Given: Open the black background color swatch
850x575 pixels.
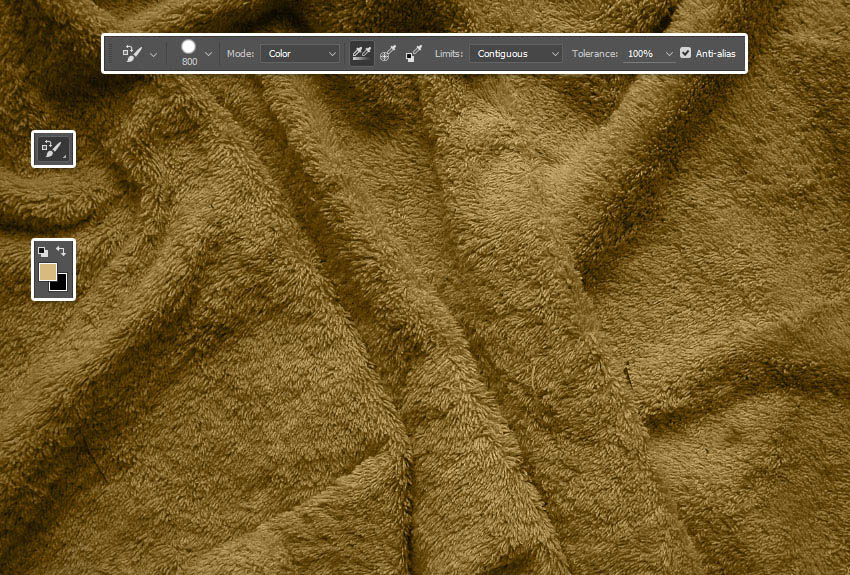Looking at the screenshot, I should click(60, 284).
